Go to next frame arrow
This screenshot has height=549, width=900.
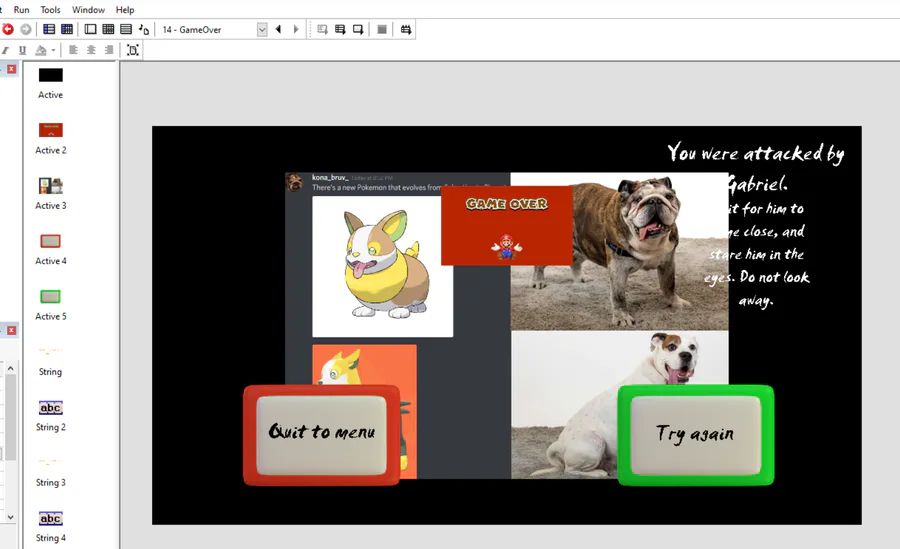(x=296, y=29)
